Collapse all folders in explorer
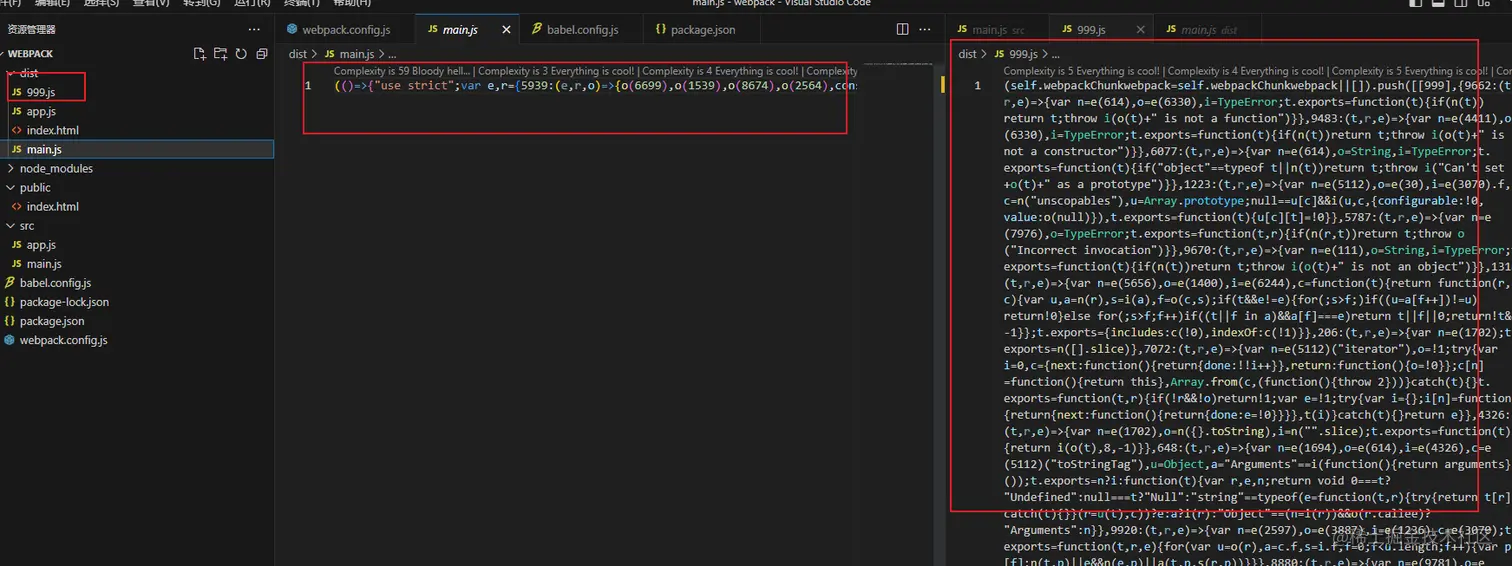 (x=262, y=54)
